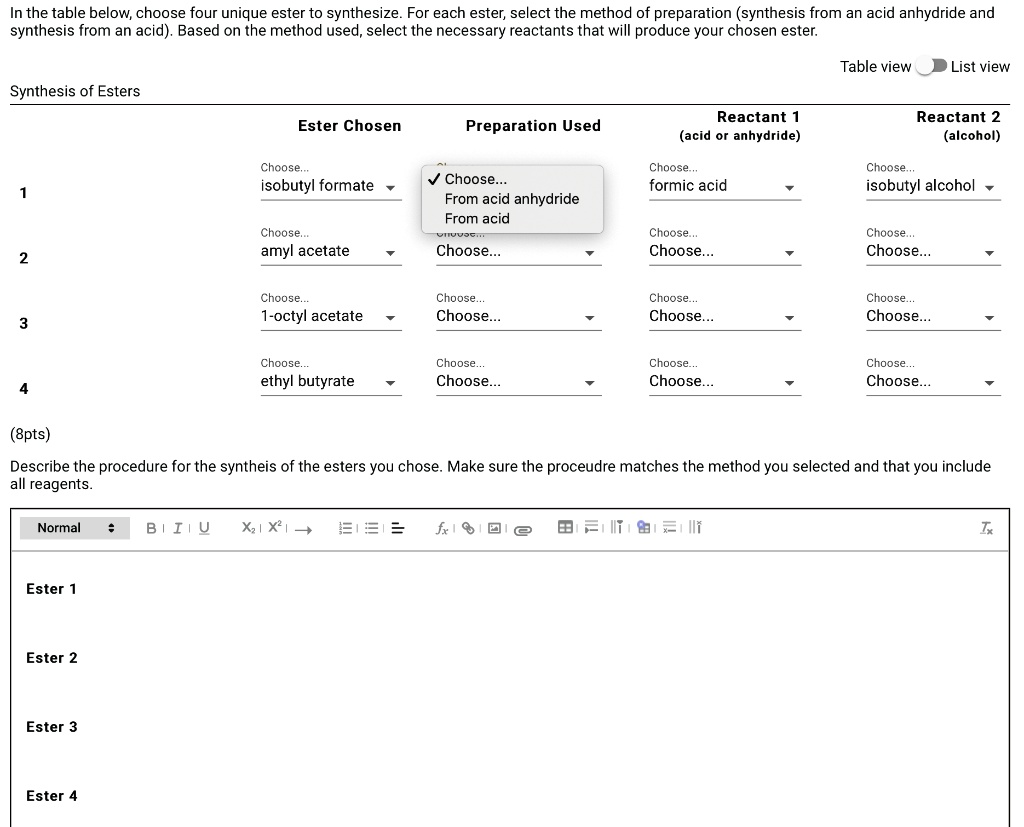Viewport: 1024px width, 827px height.
Task: Open Reactant 1 dropdown for ethyl butyrate
Action: click(x=724, y=381)
